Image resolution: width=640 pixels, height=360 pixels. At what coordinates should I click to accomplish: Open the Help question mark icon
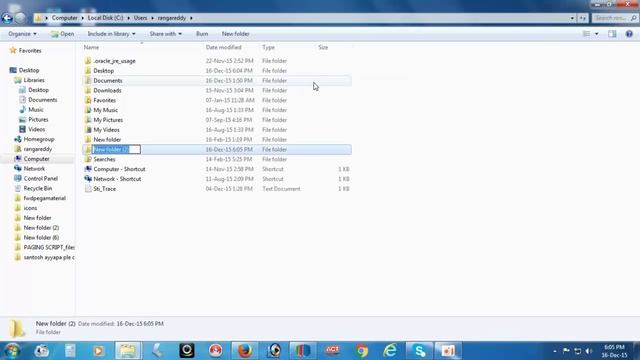[629, 34]
